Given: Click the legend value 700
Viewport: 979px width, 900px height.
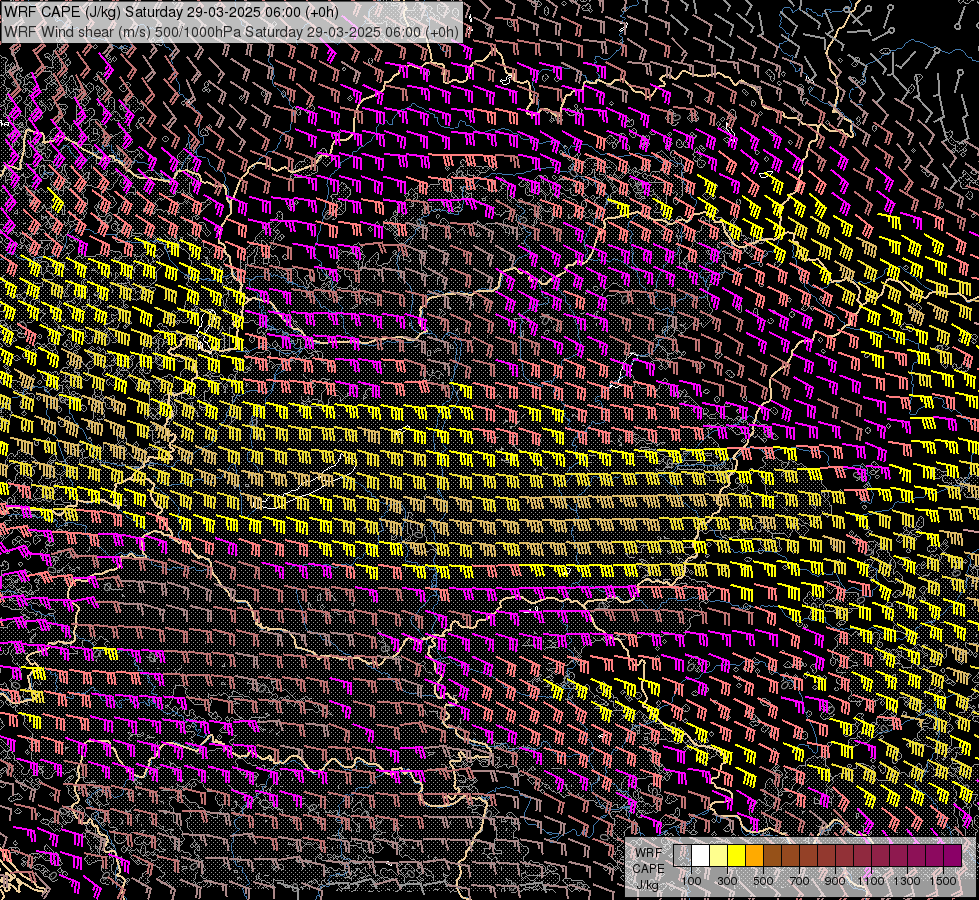Looking at the screenshot, I should pyautogui.click(x=800, y=881).
